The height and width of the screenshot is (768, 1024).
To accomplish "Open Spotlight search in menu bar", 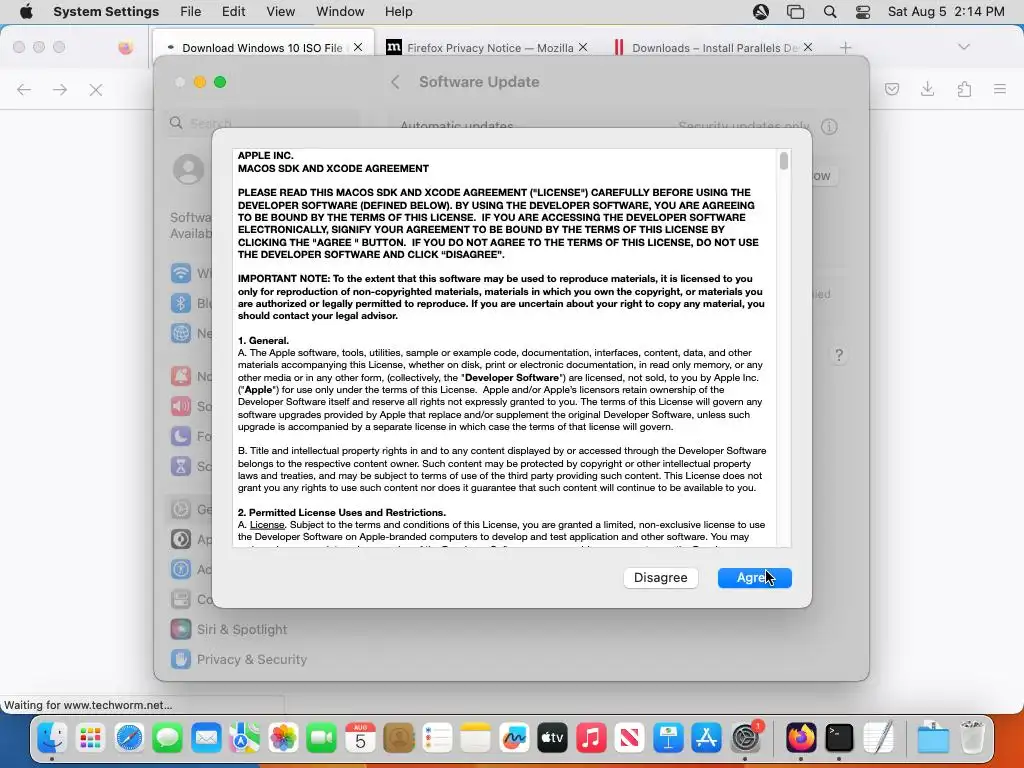I will click(x=830, y=12).
